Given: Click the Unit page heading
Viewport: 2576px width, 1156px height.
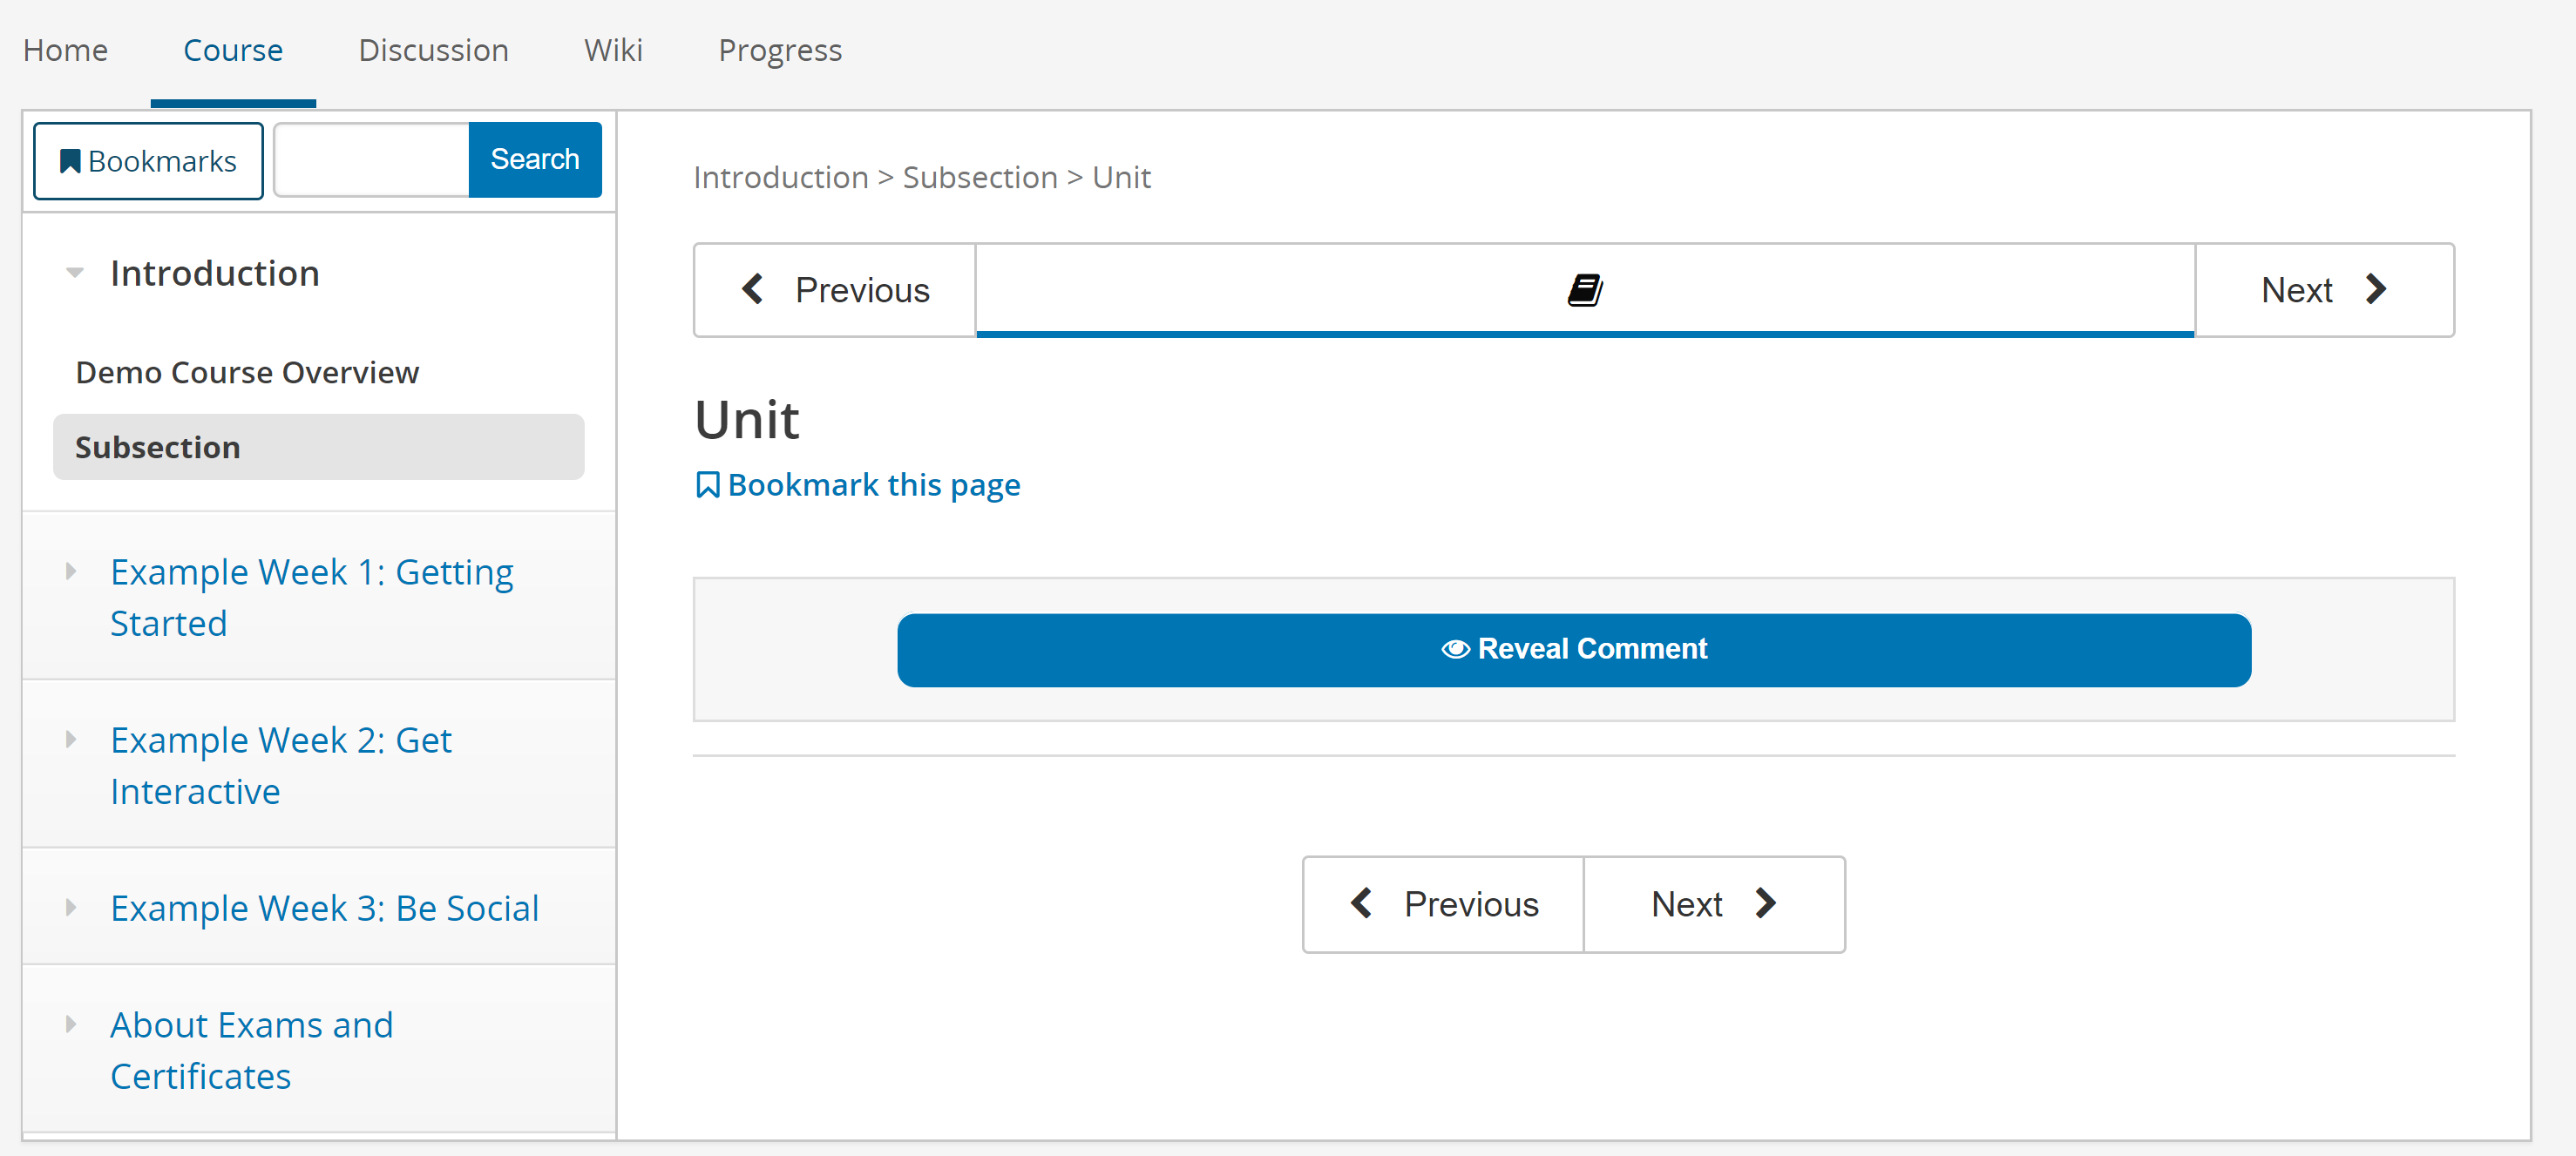Looking at the screenshot, I should (747, 419).
